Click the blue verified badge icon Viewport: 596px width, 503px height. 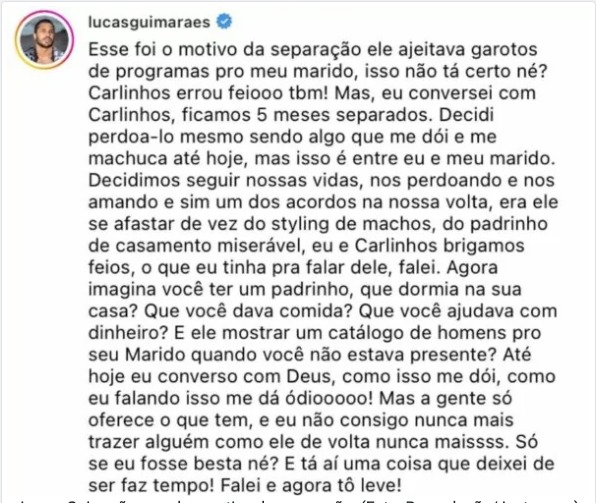[224, 21]
